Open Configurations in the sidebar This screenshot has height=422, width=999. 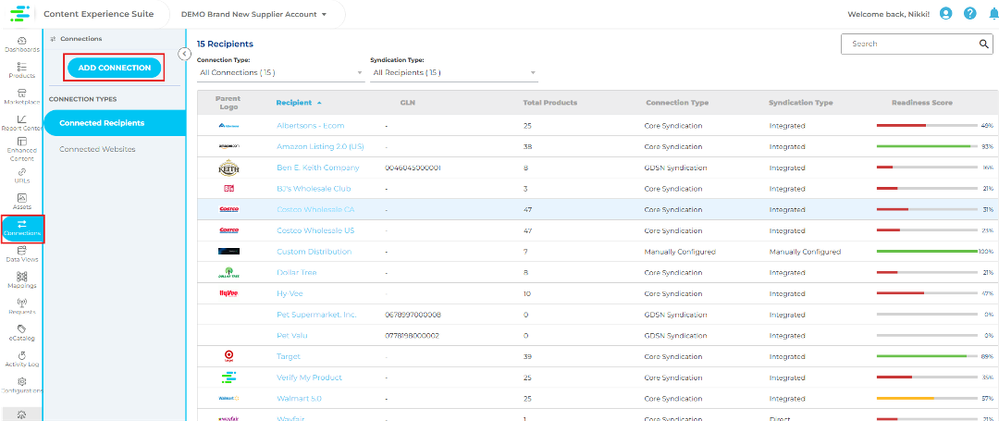click(22, 385)
